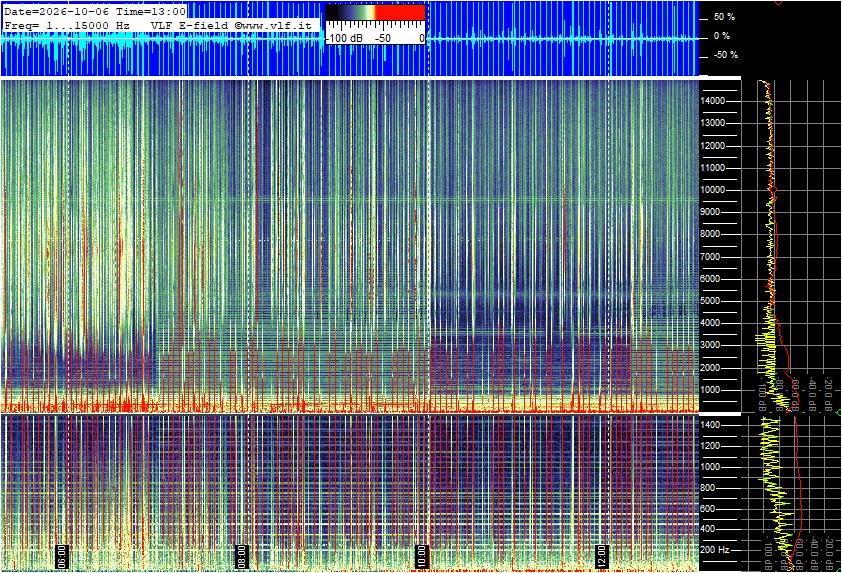Click the 12000 frequency axis label
The image size is (842, 573).
[x=713, y=146]
